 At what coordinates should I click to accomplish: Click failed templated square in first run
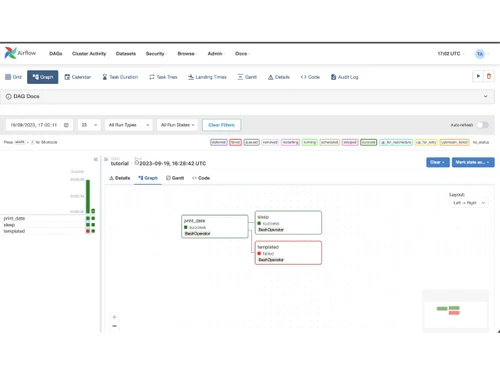(88, 231)
